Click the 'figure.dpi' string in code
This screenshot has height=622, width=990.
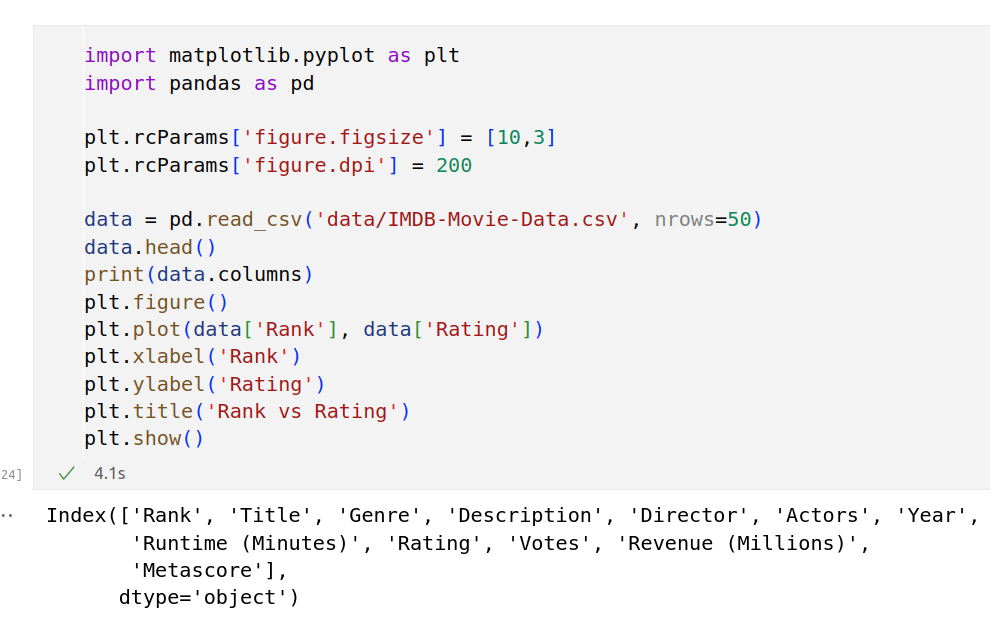(312, 165)
